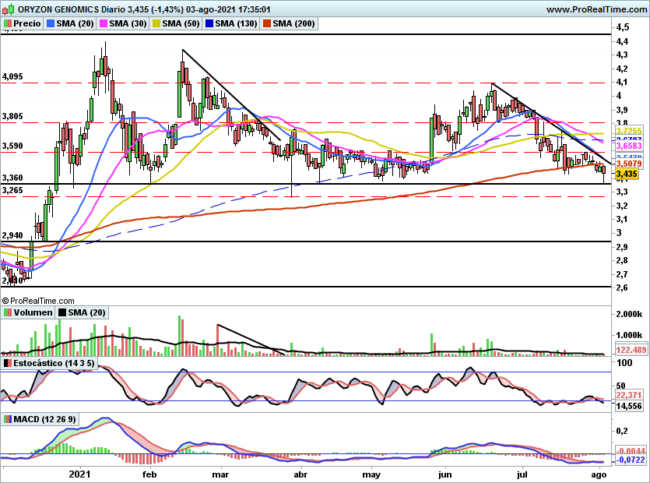
Task: Click the 14,556 stochastic value
Action: [x=629, y=406]
